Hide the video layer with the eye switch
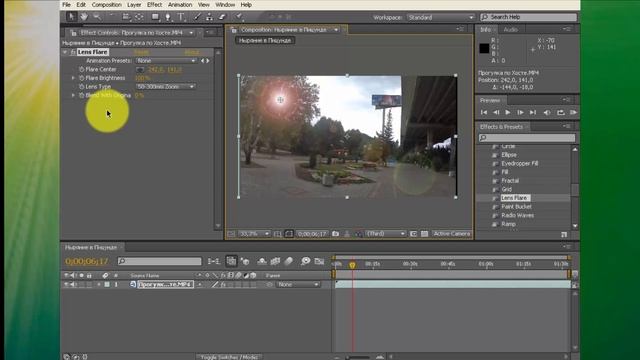Image resolution: width=640 pixels, height=360 pixels. 67,284
